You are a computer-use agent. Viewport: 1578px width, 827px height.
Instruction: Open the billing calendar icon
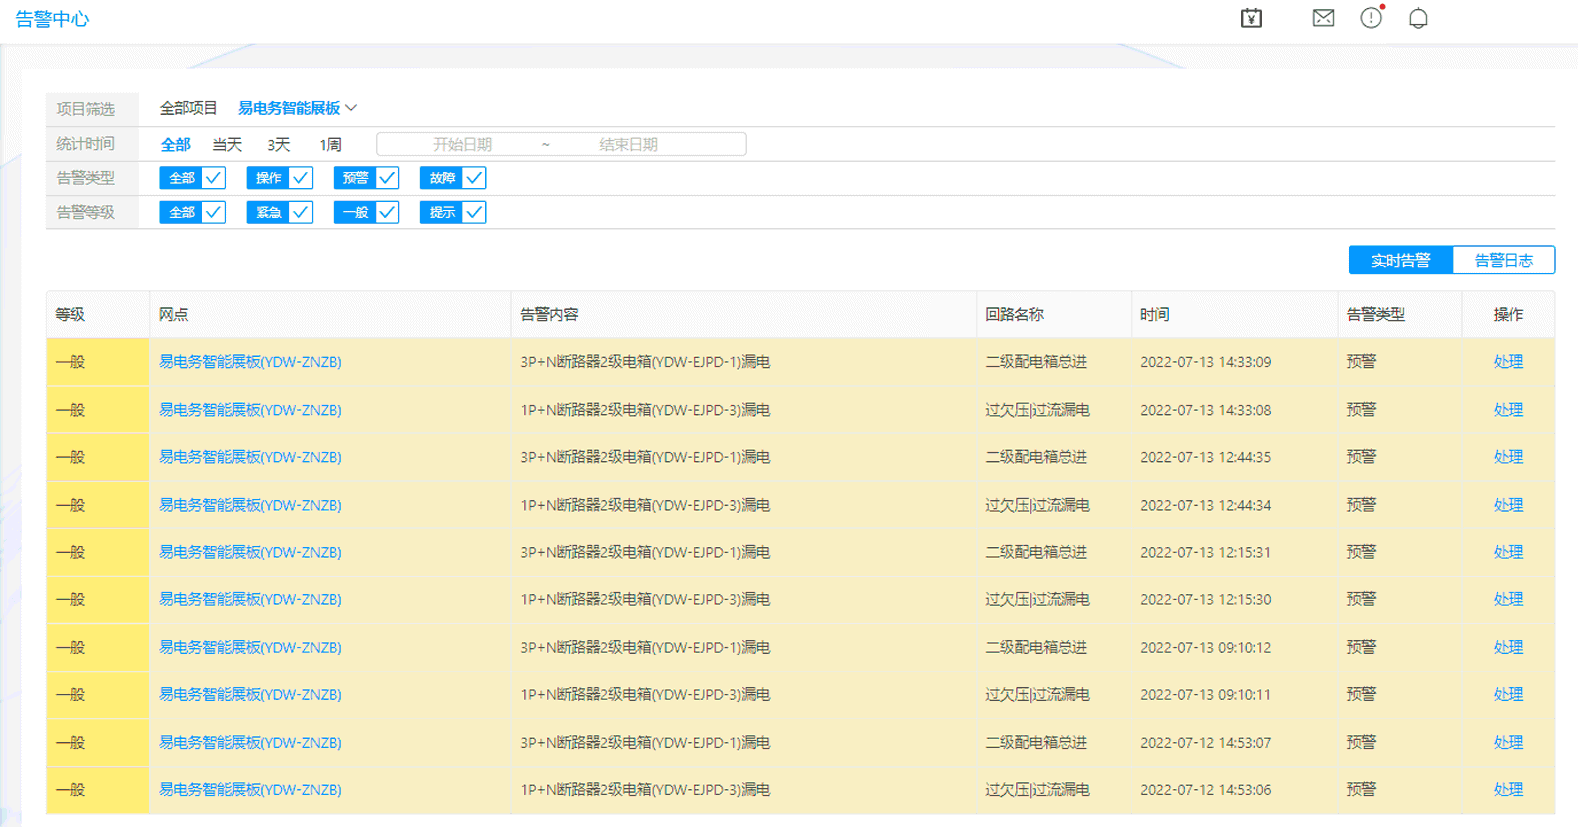tap(1251, 18)
